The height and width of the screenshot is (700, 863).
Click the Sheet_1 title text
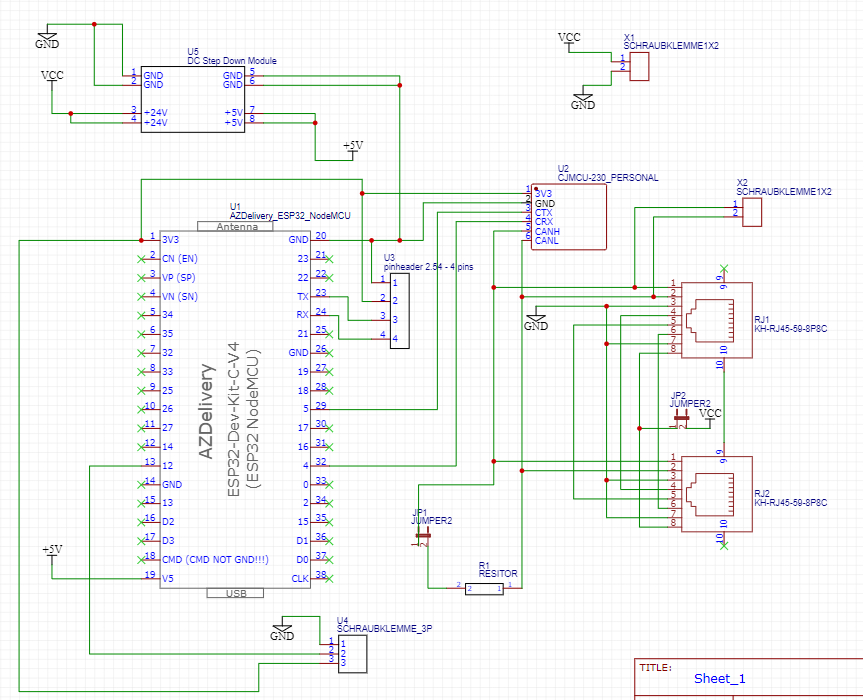(x=719, y=679)
